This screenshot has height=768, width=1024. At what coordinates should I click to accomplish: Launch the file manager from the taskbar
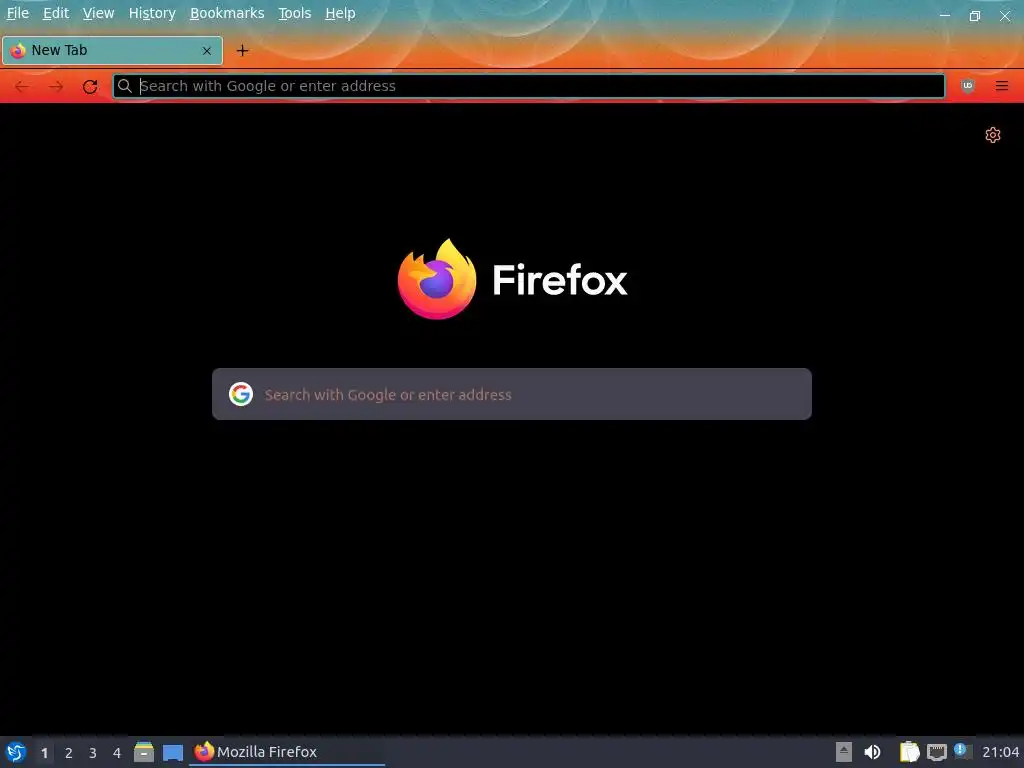pyautogui.click(x=144, y=752)
